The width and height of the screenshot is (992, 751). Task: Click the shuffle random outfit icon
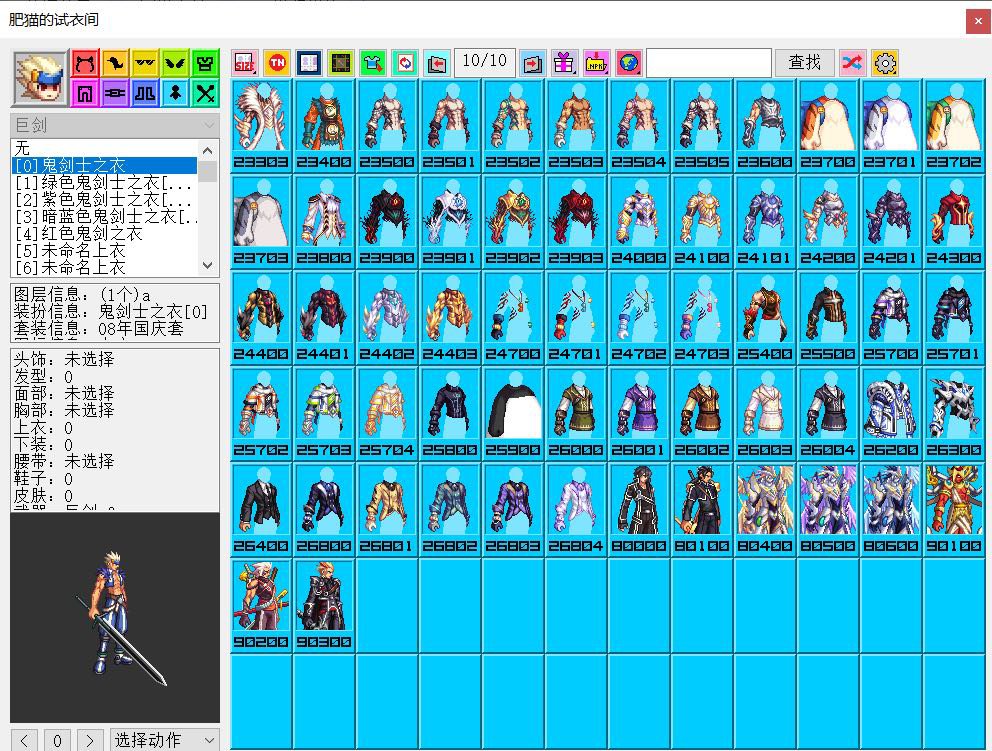[852, 63]
